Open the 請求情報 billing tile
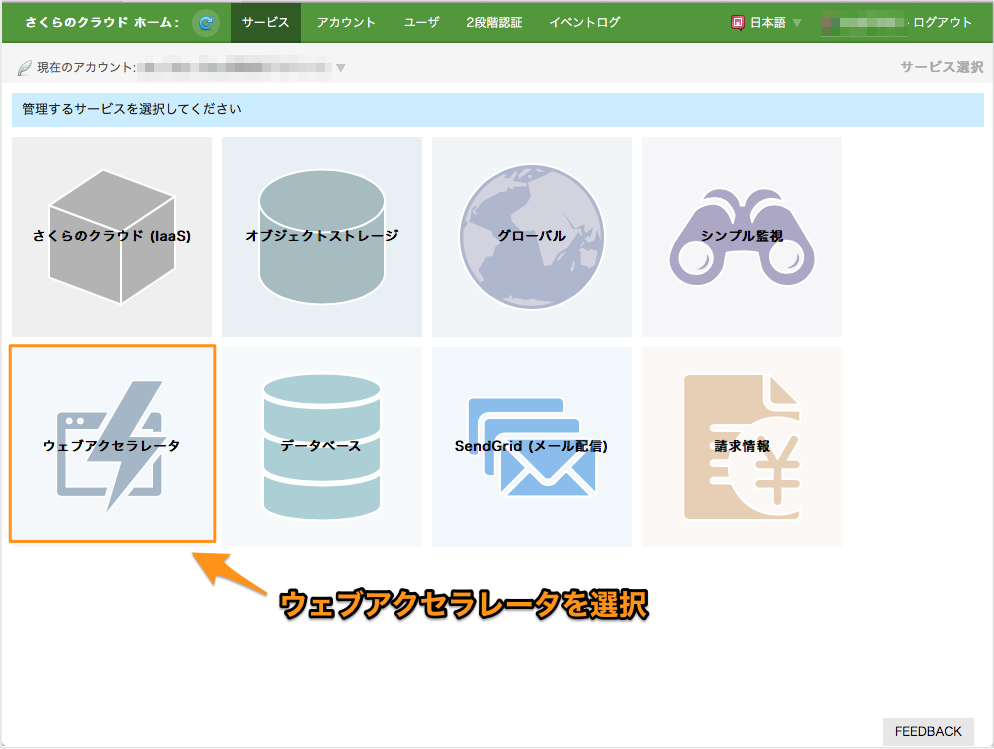The image size is (994, 749). point(742,447)
